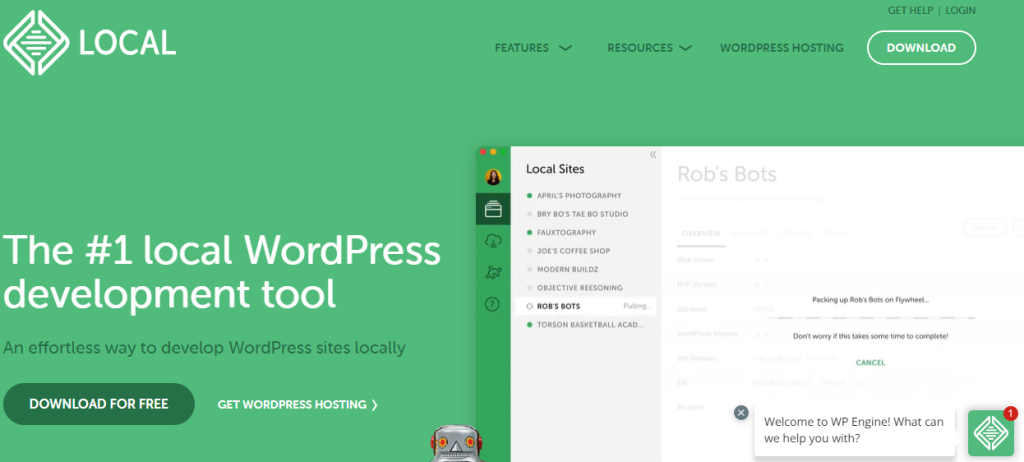
Task: Click the macOS yellow minimize dot in the app window
Action: 493,152
